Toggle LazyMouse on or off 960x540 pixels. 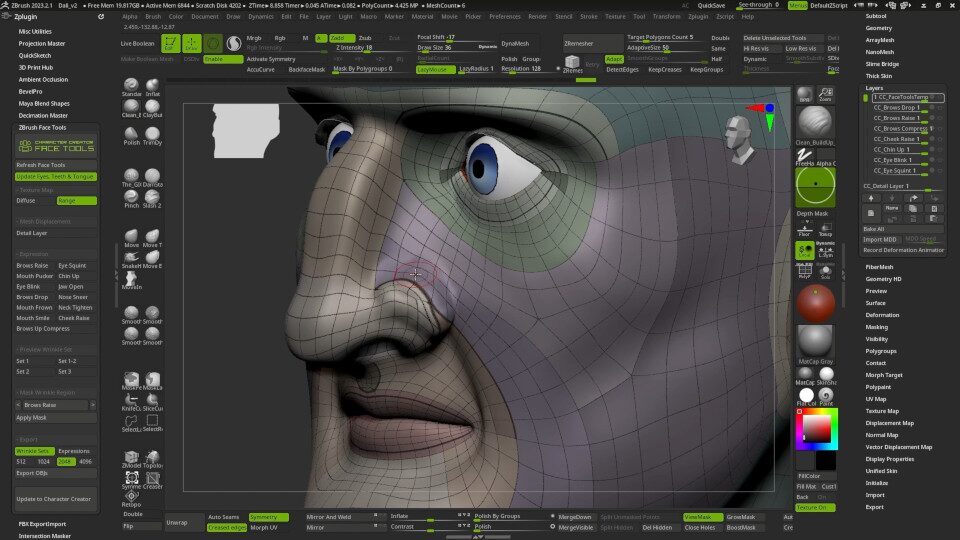pos(433,70)
